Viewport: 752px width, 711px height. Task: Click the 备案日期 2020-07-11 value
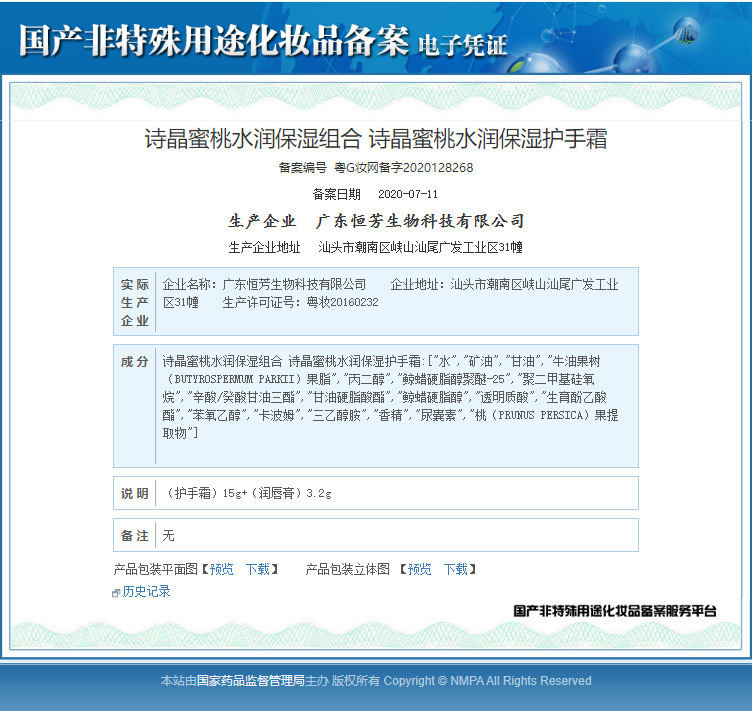[x=408, y=194]
